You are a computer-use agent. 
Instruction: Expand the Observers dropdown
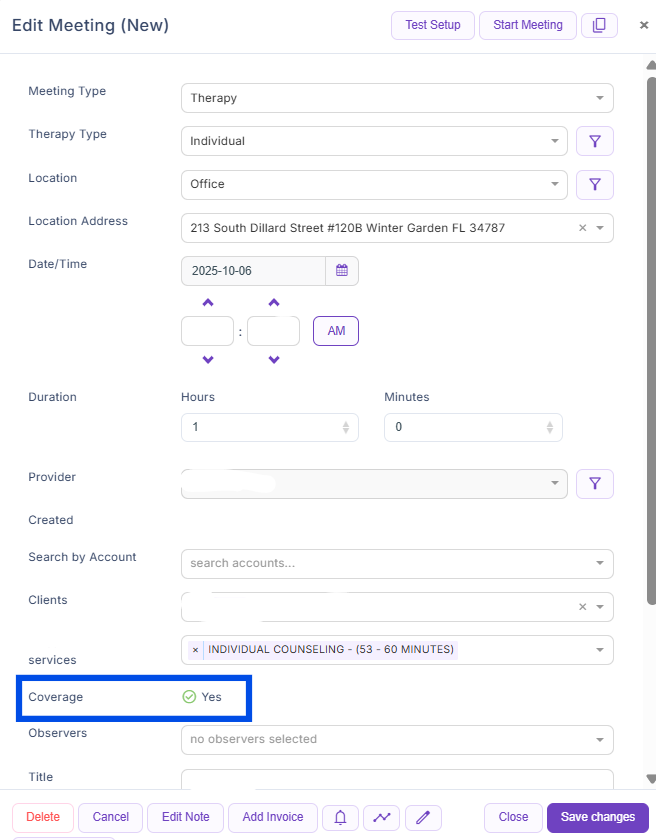tap(599, 740)
